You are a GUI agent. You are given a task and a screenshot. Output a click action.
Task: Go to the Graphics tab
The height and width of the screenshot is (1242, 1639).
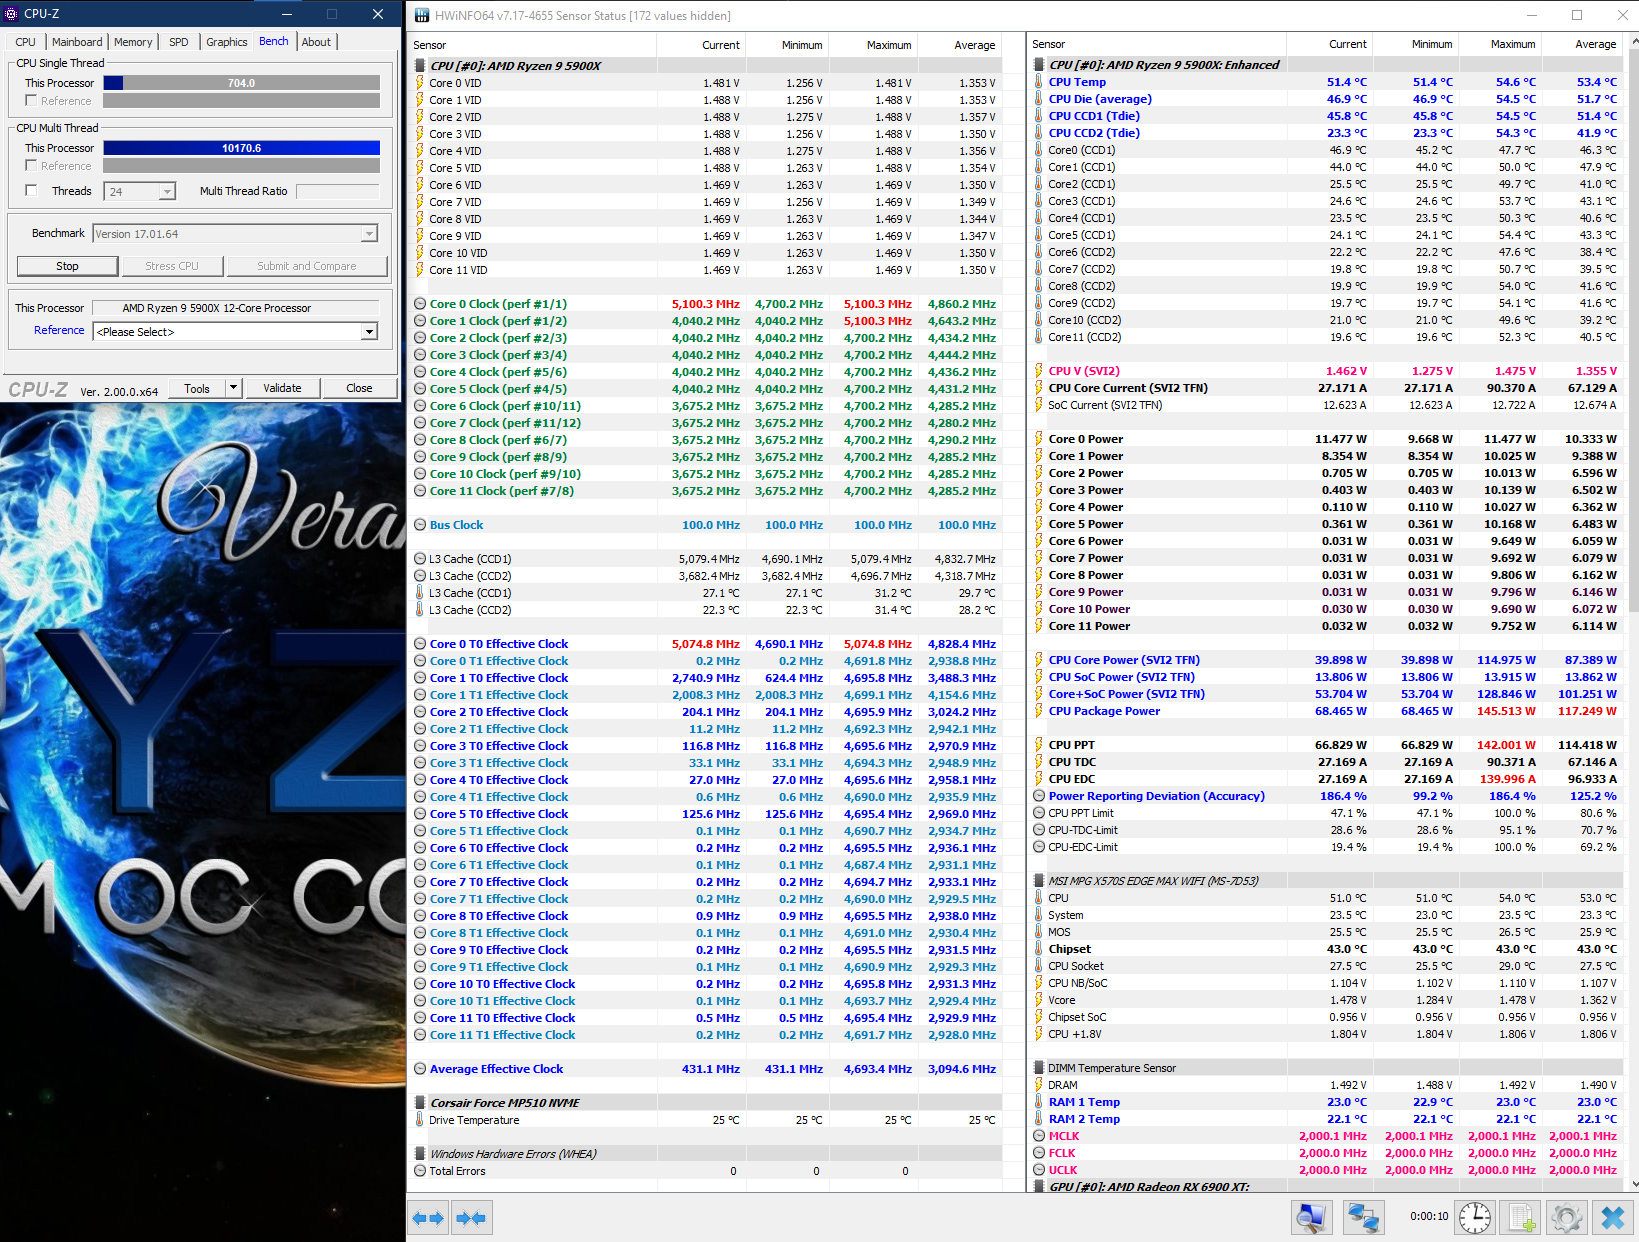pyautogui.click(x=227, y=42)
